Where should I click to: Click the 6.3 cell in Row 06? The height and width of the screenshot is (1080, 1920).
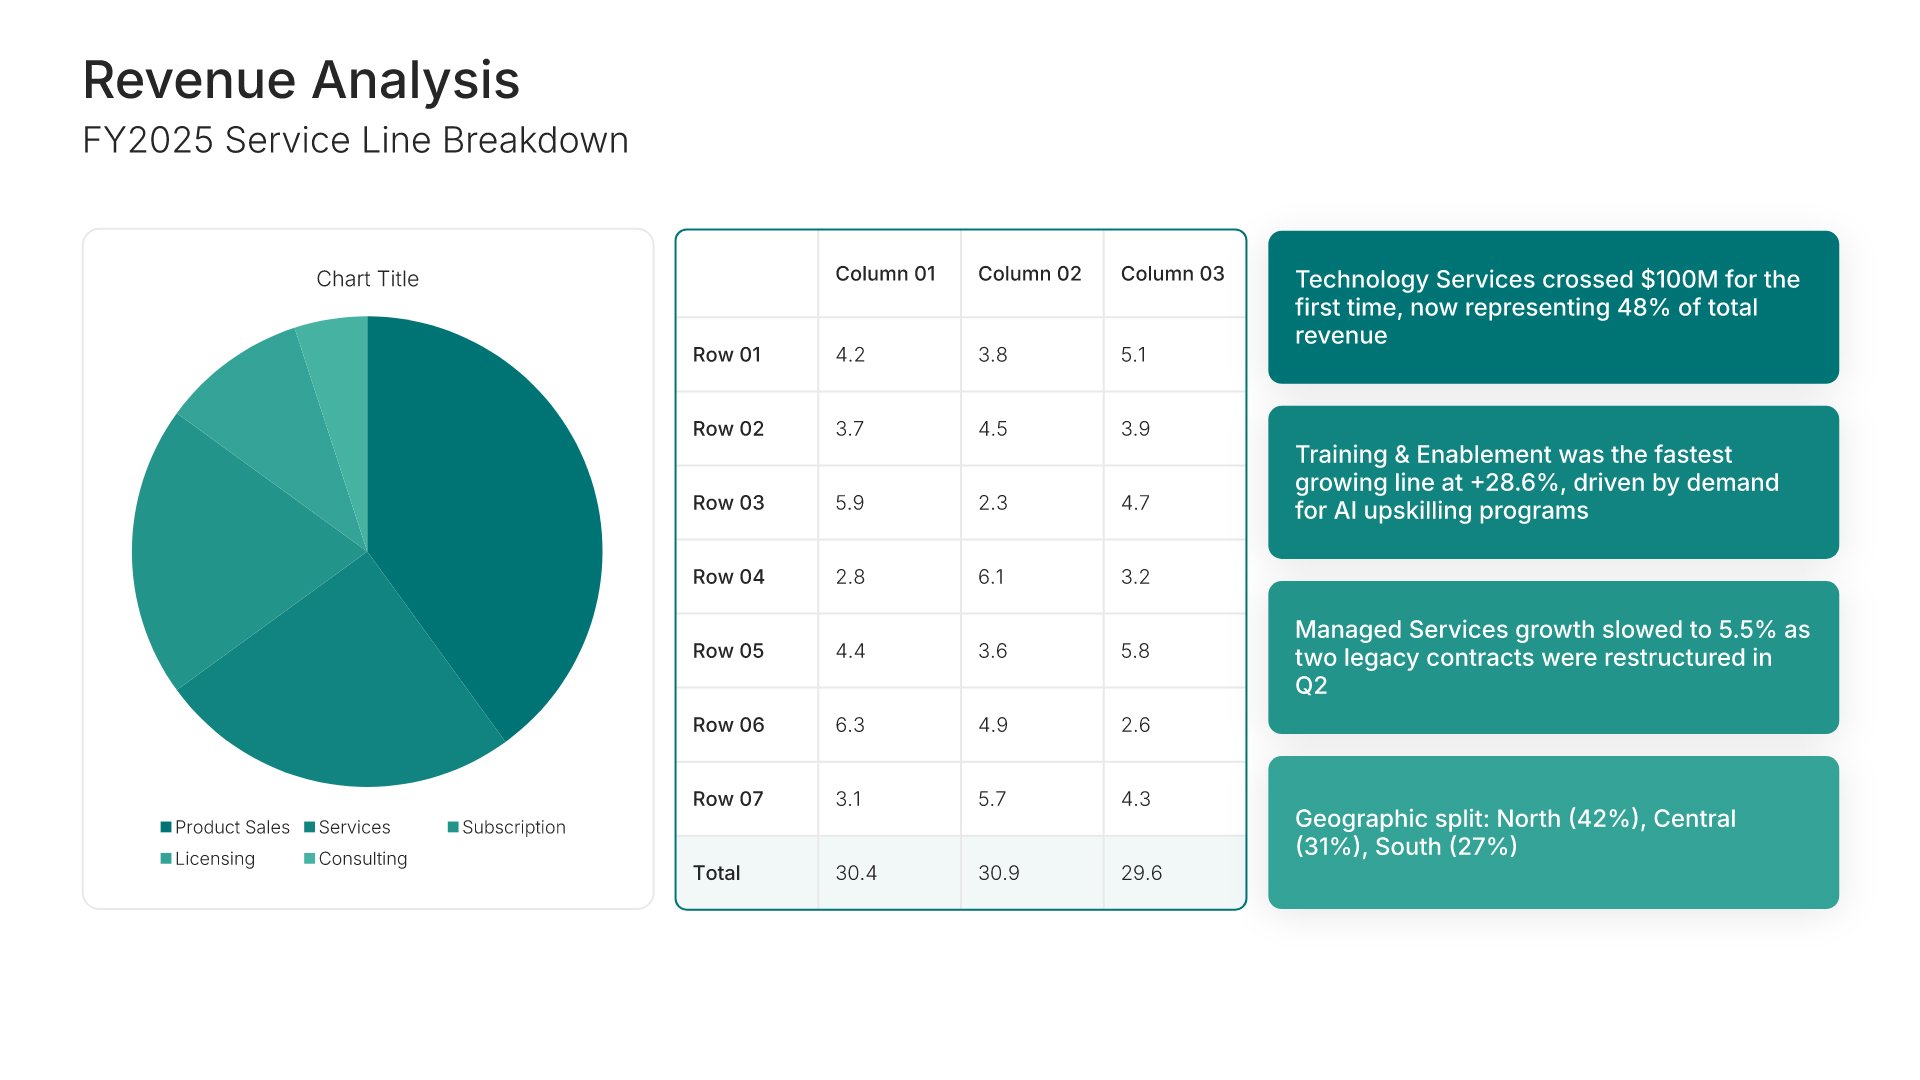click(x=850, y=725)
